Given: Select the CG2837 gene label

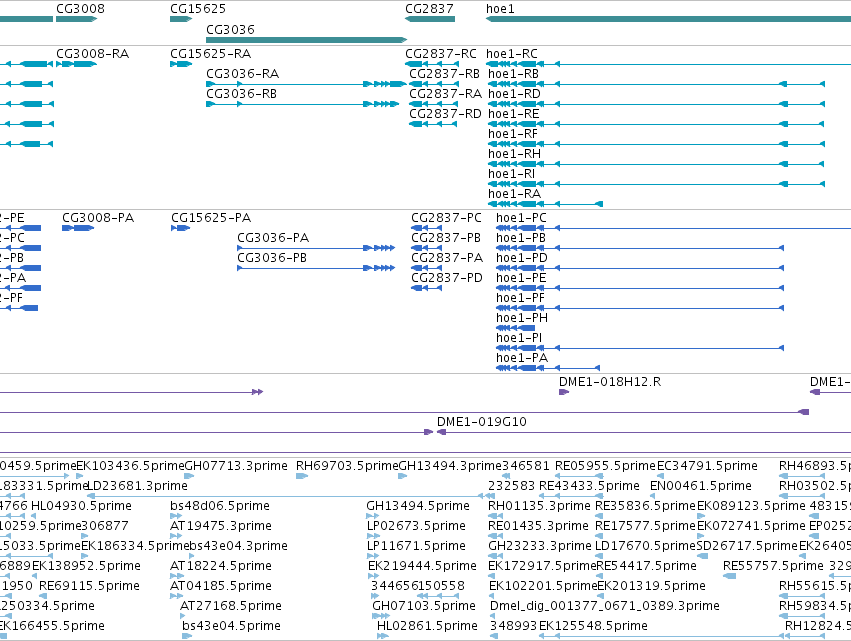Looking at the screenshot, I should (429, 9).
